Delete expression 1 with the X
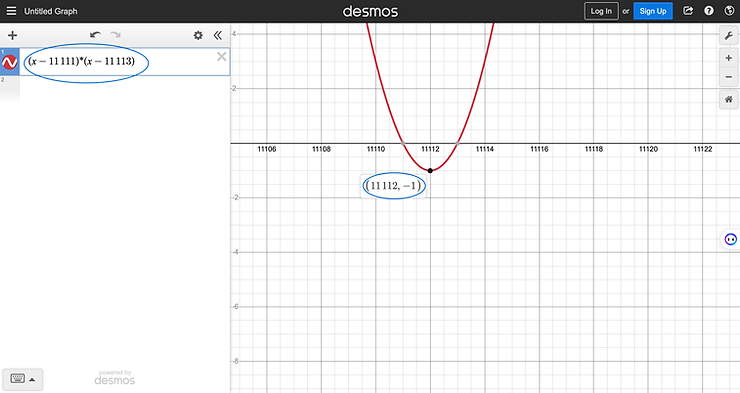 [221, 57]
